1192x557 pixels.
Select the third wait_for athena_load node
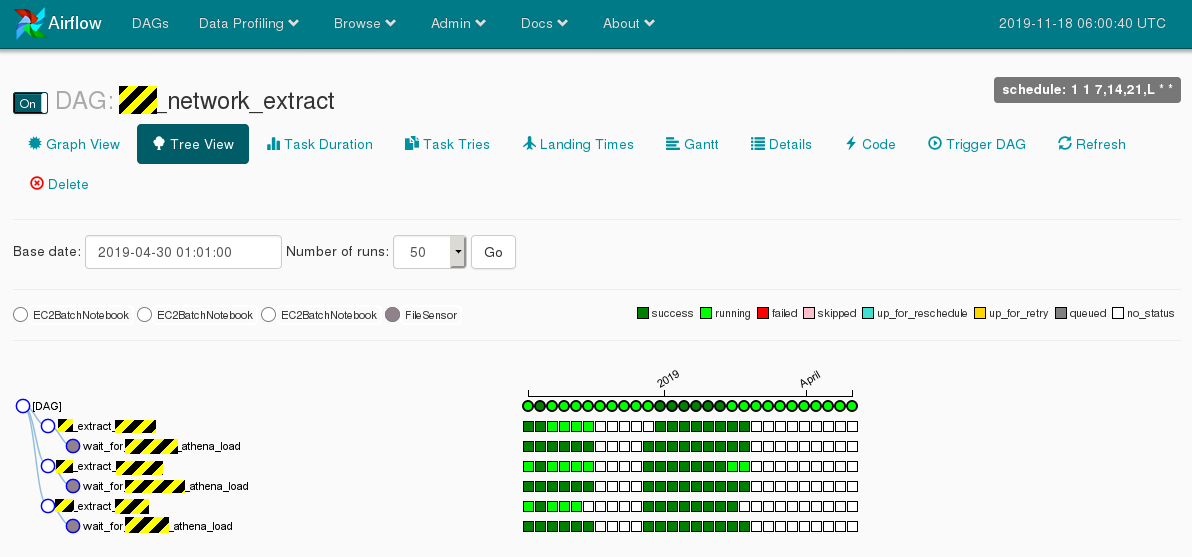[x=73, y=526]
